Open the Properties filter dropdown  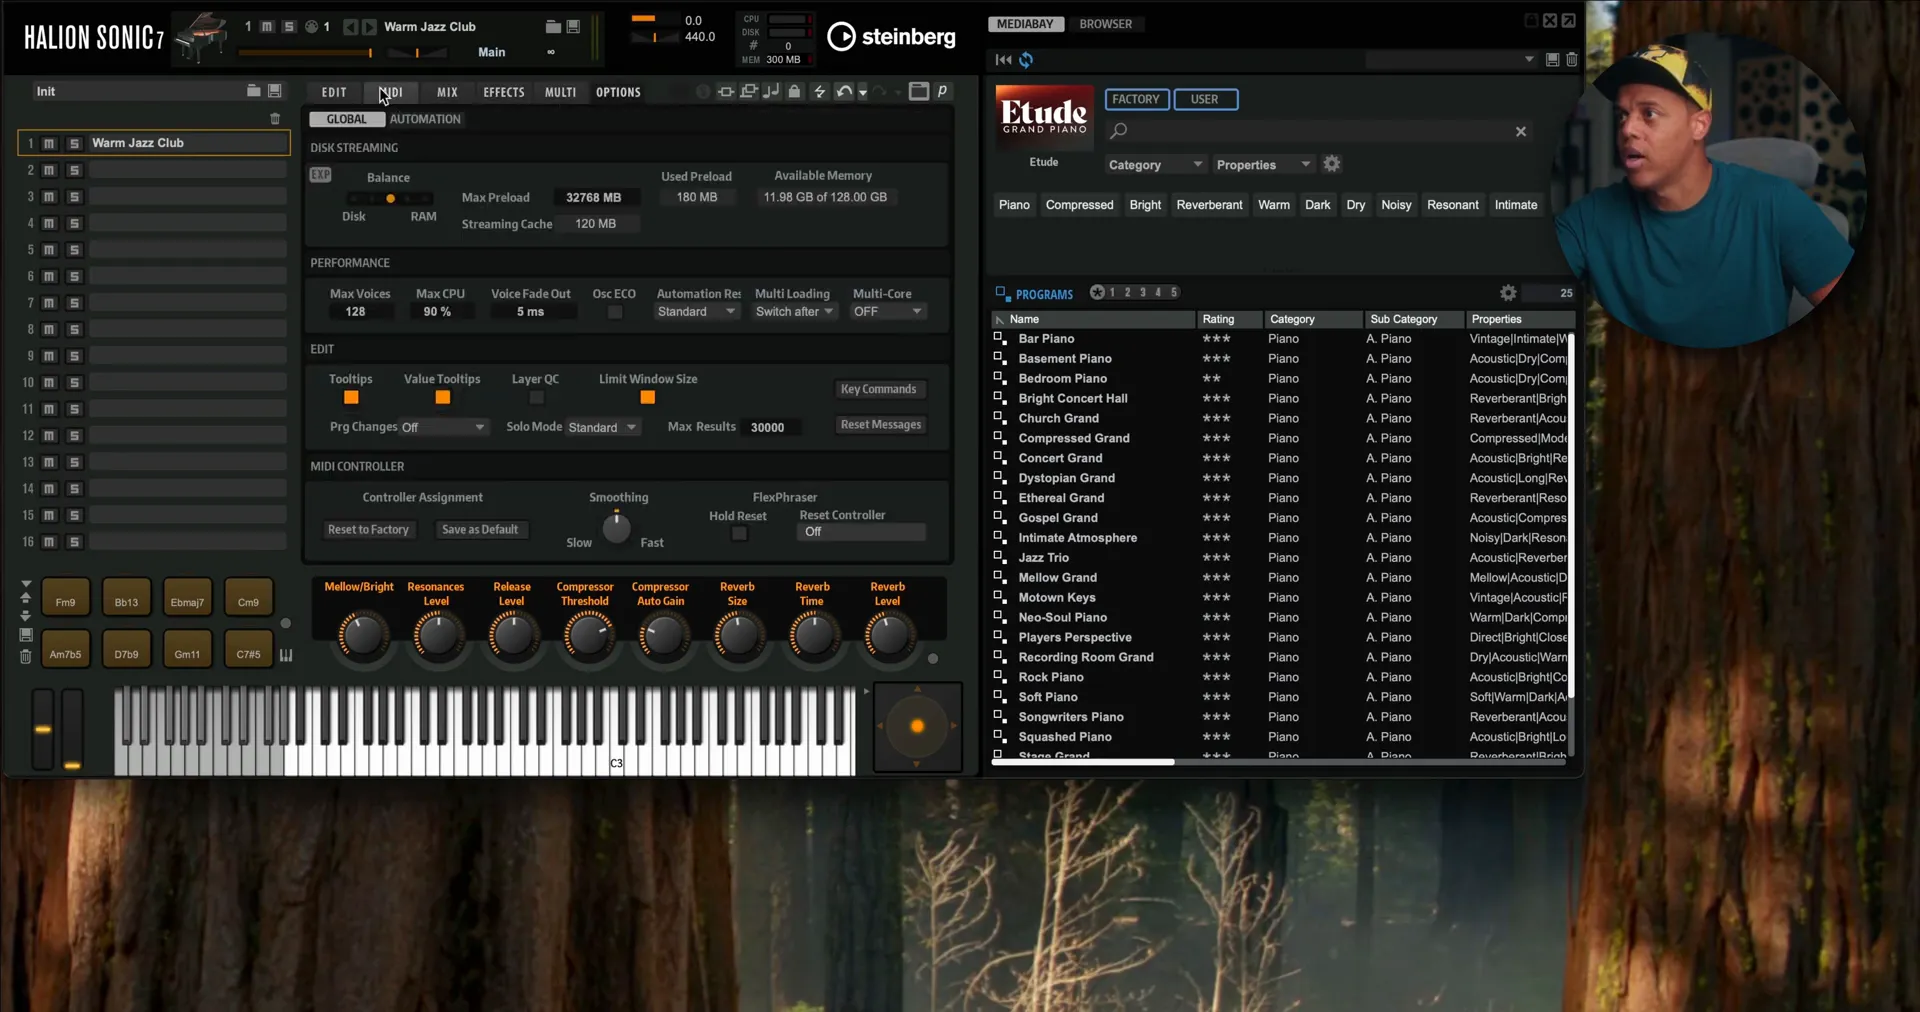pyautogui.click(x=1263, y=165)
